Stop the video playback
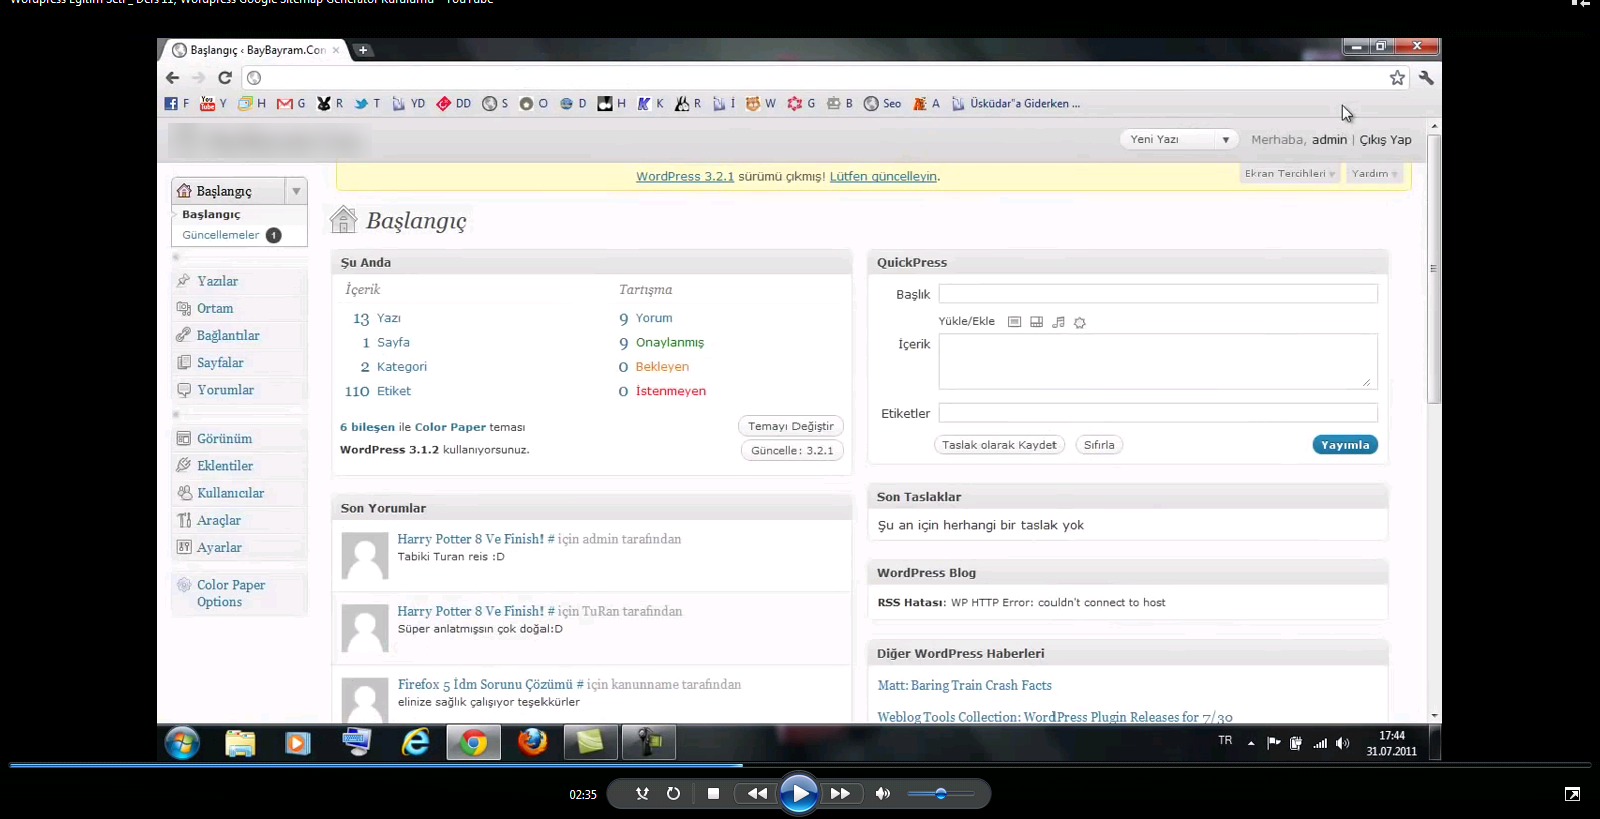This screenshot has height=819, width=1600. click(x=713, y=793)
